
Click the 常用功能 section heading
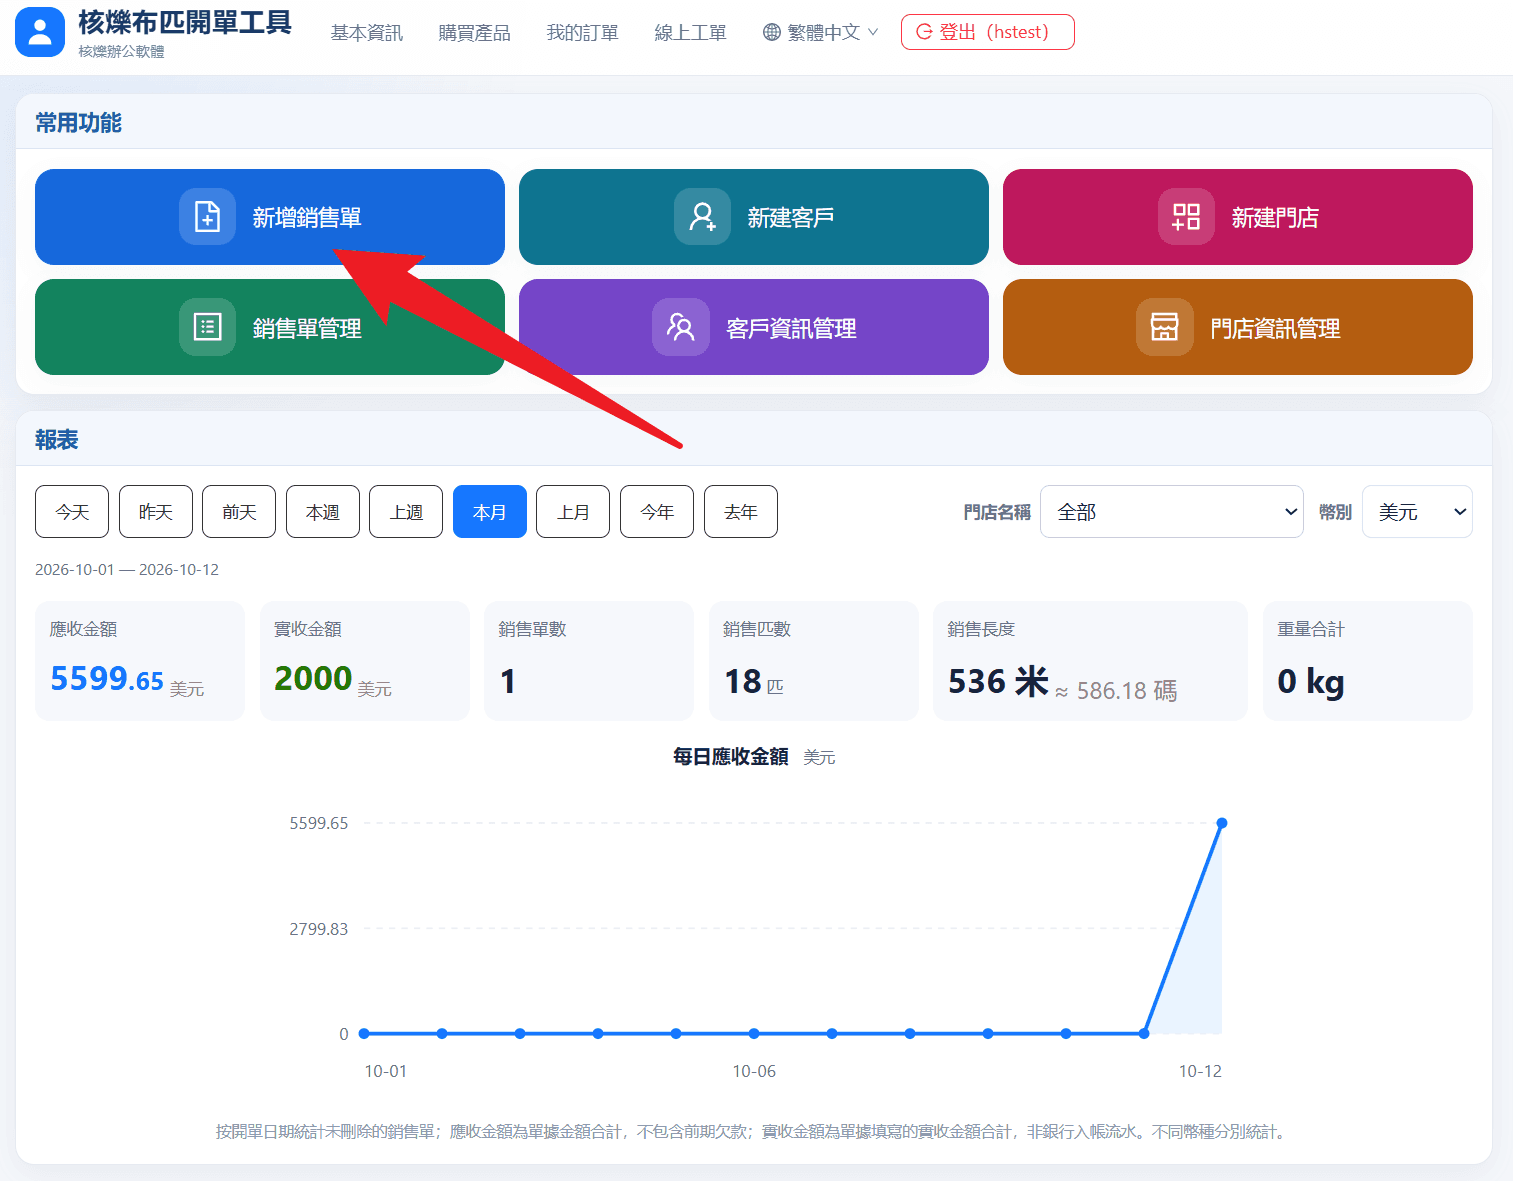point(78,123)
